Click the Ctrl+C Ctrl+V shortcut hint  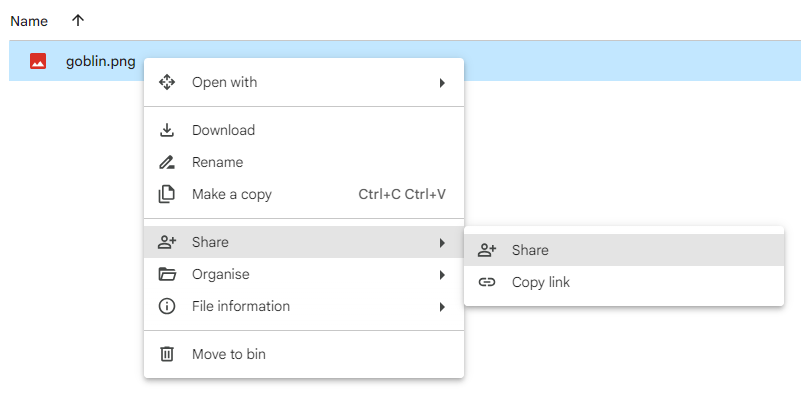pos(402,194)
